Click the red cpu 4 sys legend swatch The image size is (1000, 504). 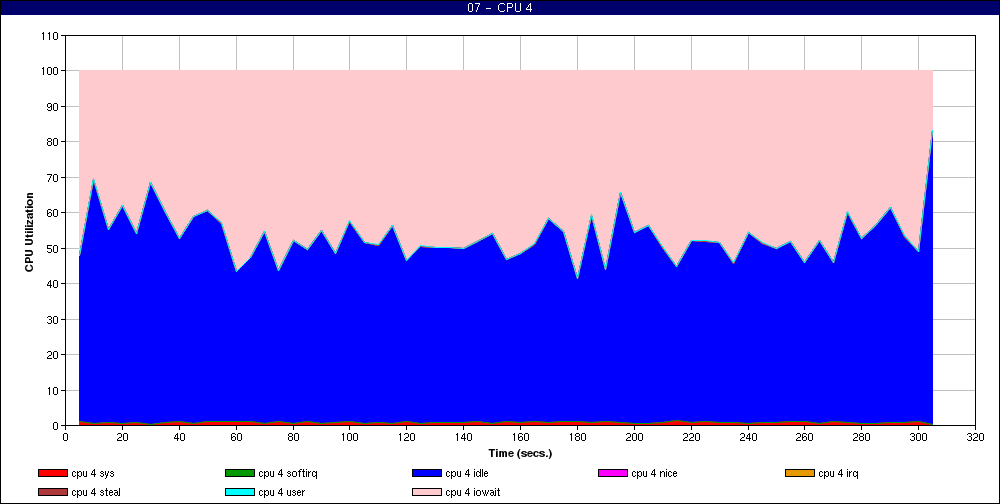(53, 473)
